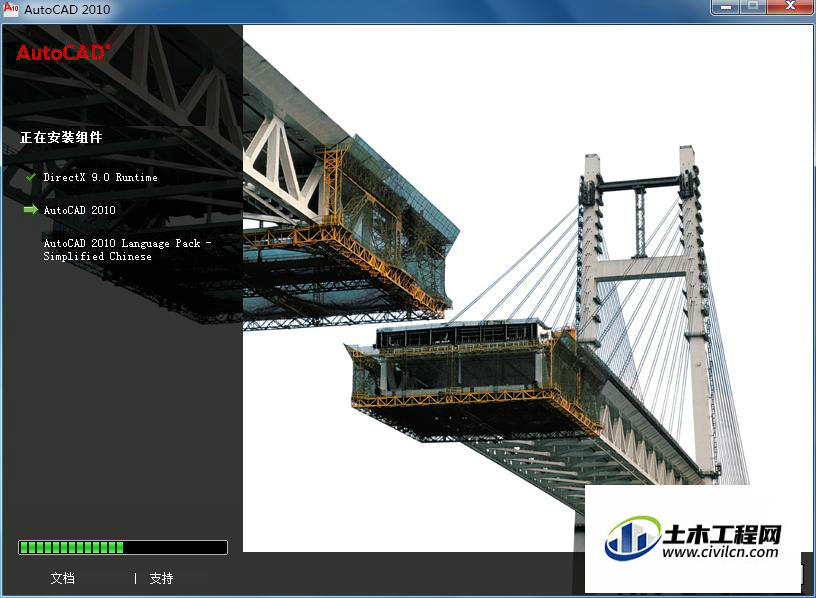The height and width of the screenshot is (598, 816).
Task: Maximize the AutoCAD 2010 installer window
Action: click(753, 7)
